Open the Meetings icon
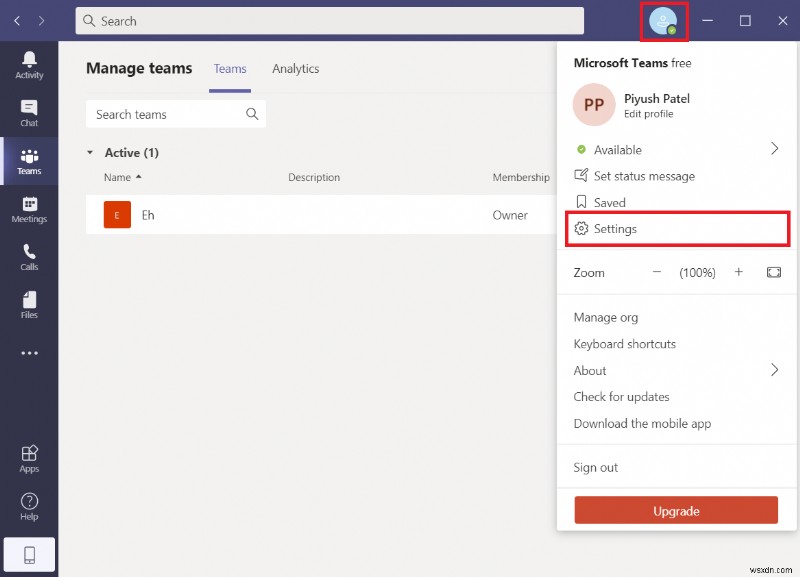Screen dimensions: 800x577 (29, 209)
